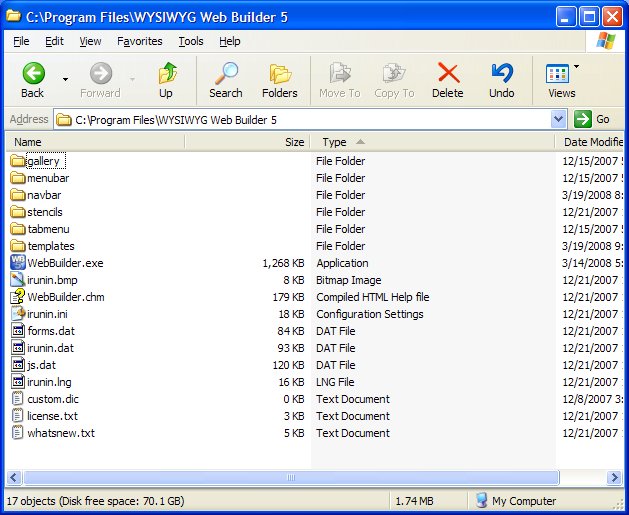This screenshot has height=515, width=629.
Task: Select the irunin.lng file icon
Action: point(18,382)
